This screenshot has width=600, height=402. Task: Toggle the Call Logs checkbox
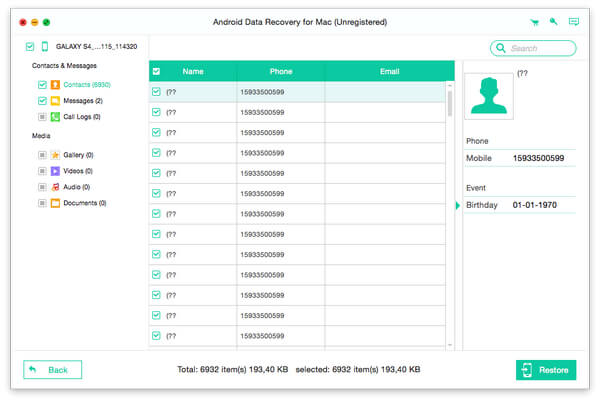click(x=42, y=117)
